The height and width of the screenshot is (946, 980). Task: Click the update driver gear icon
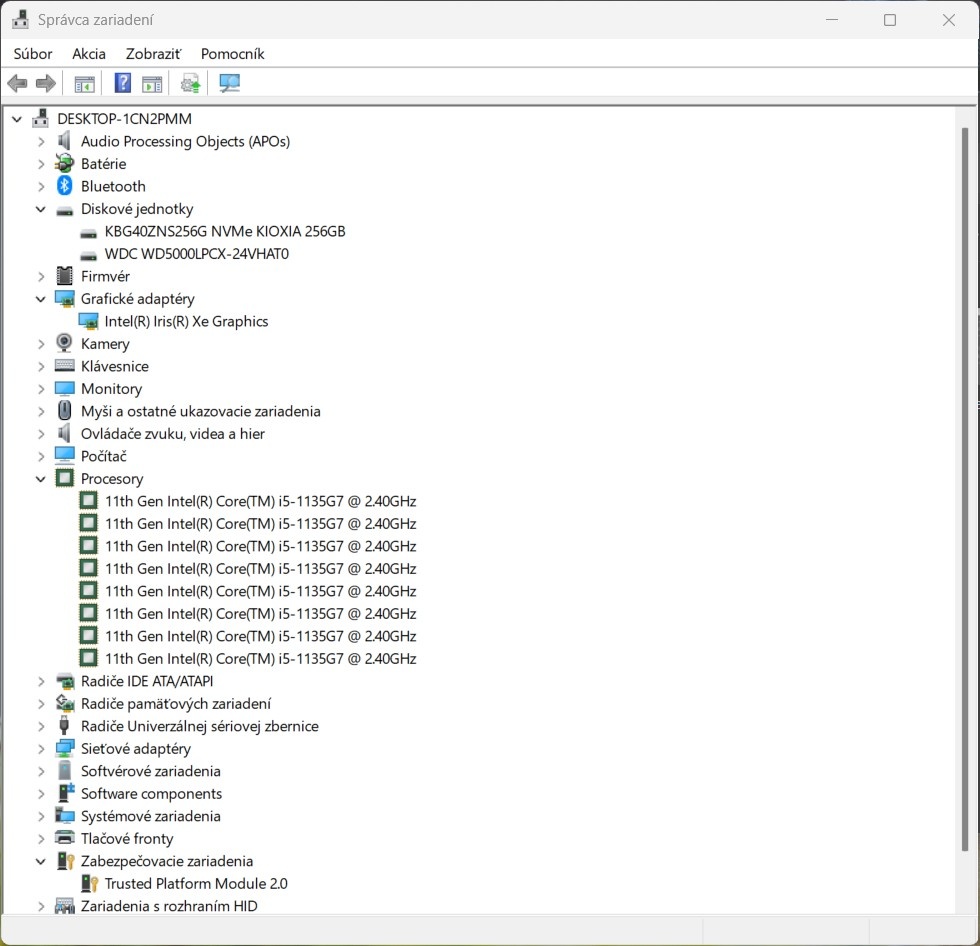pyautogui.click(x=190, y=84)
